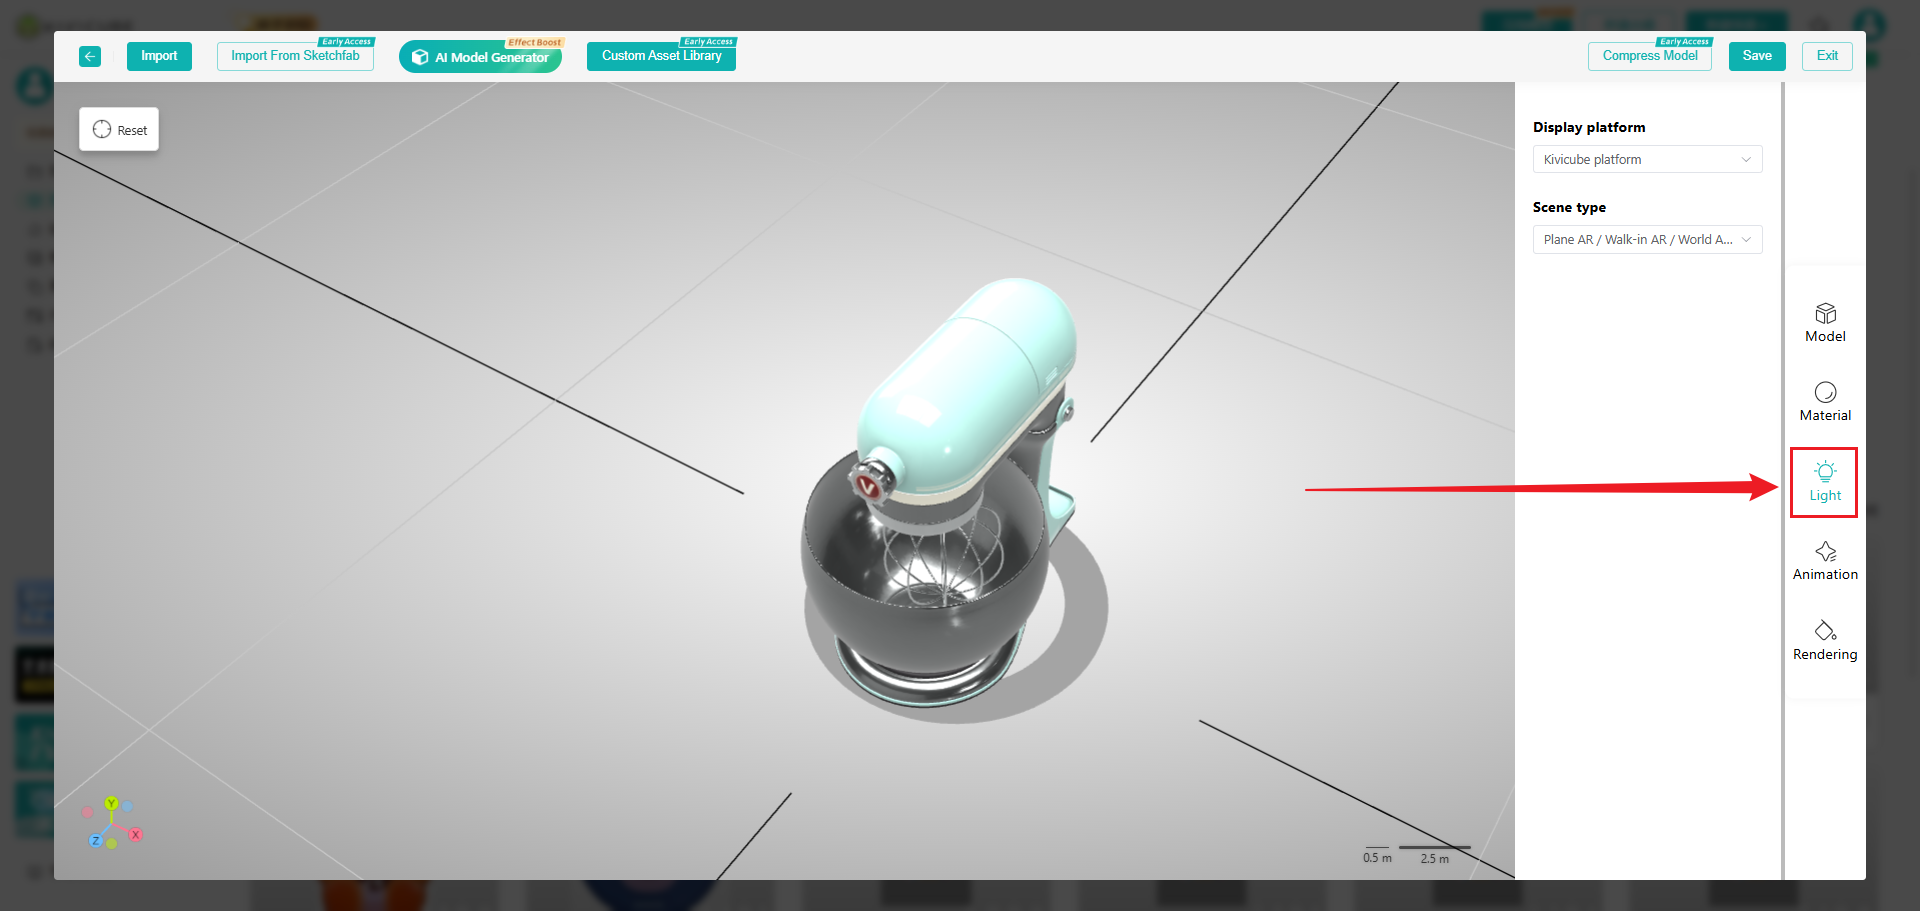
Task: Open the Animation panel icon
Action: tap(1825, 560)
